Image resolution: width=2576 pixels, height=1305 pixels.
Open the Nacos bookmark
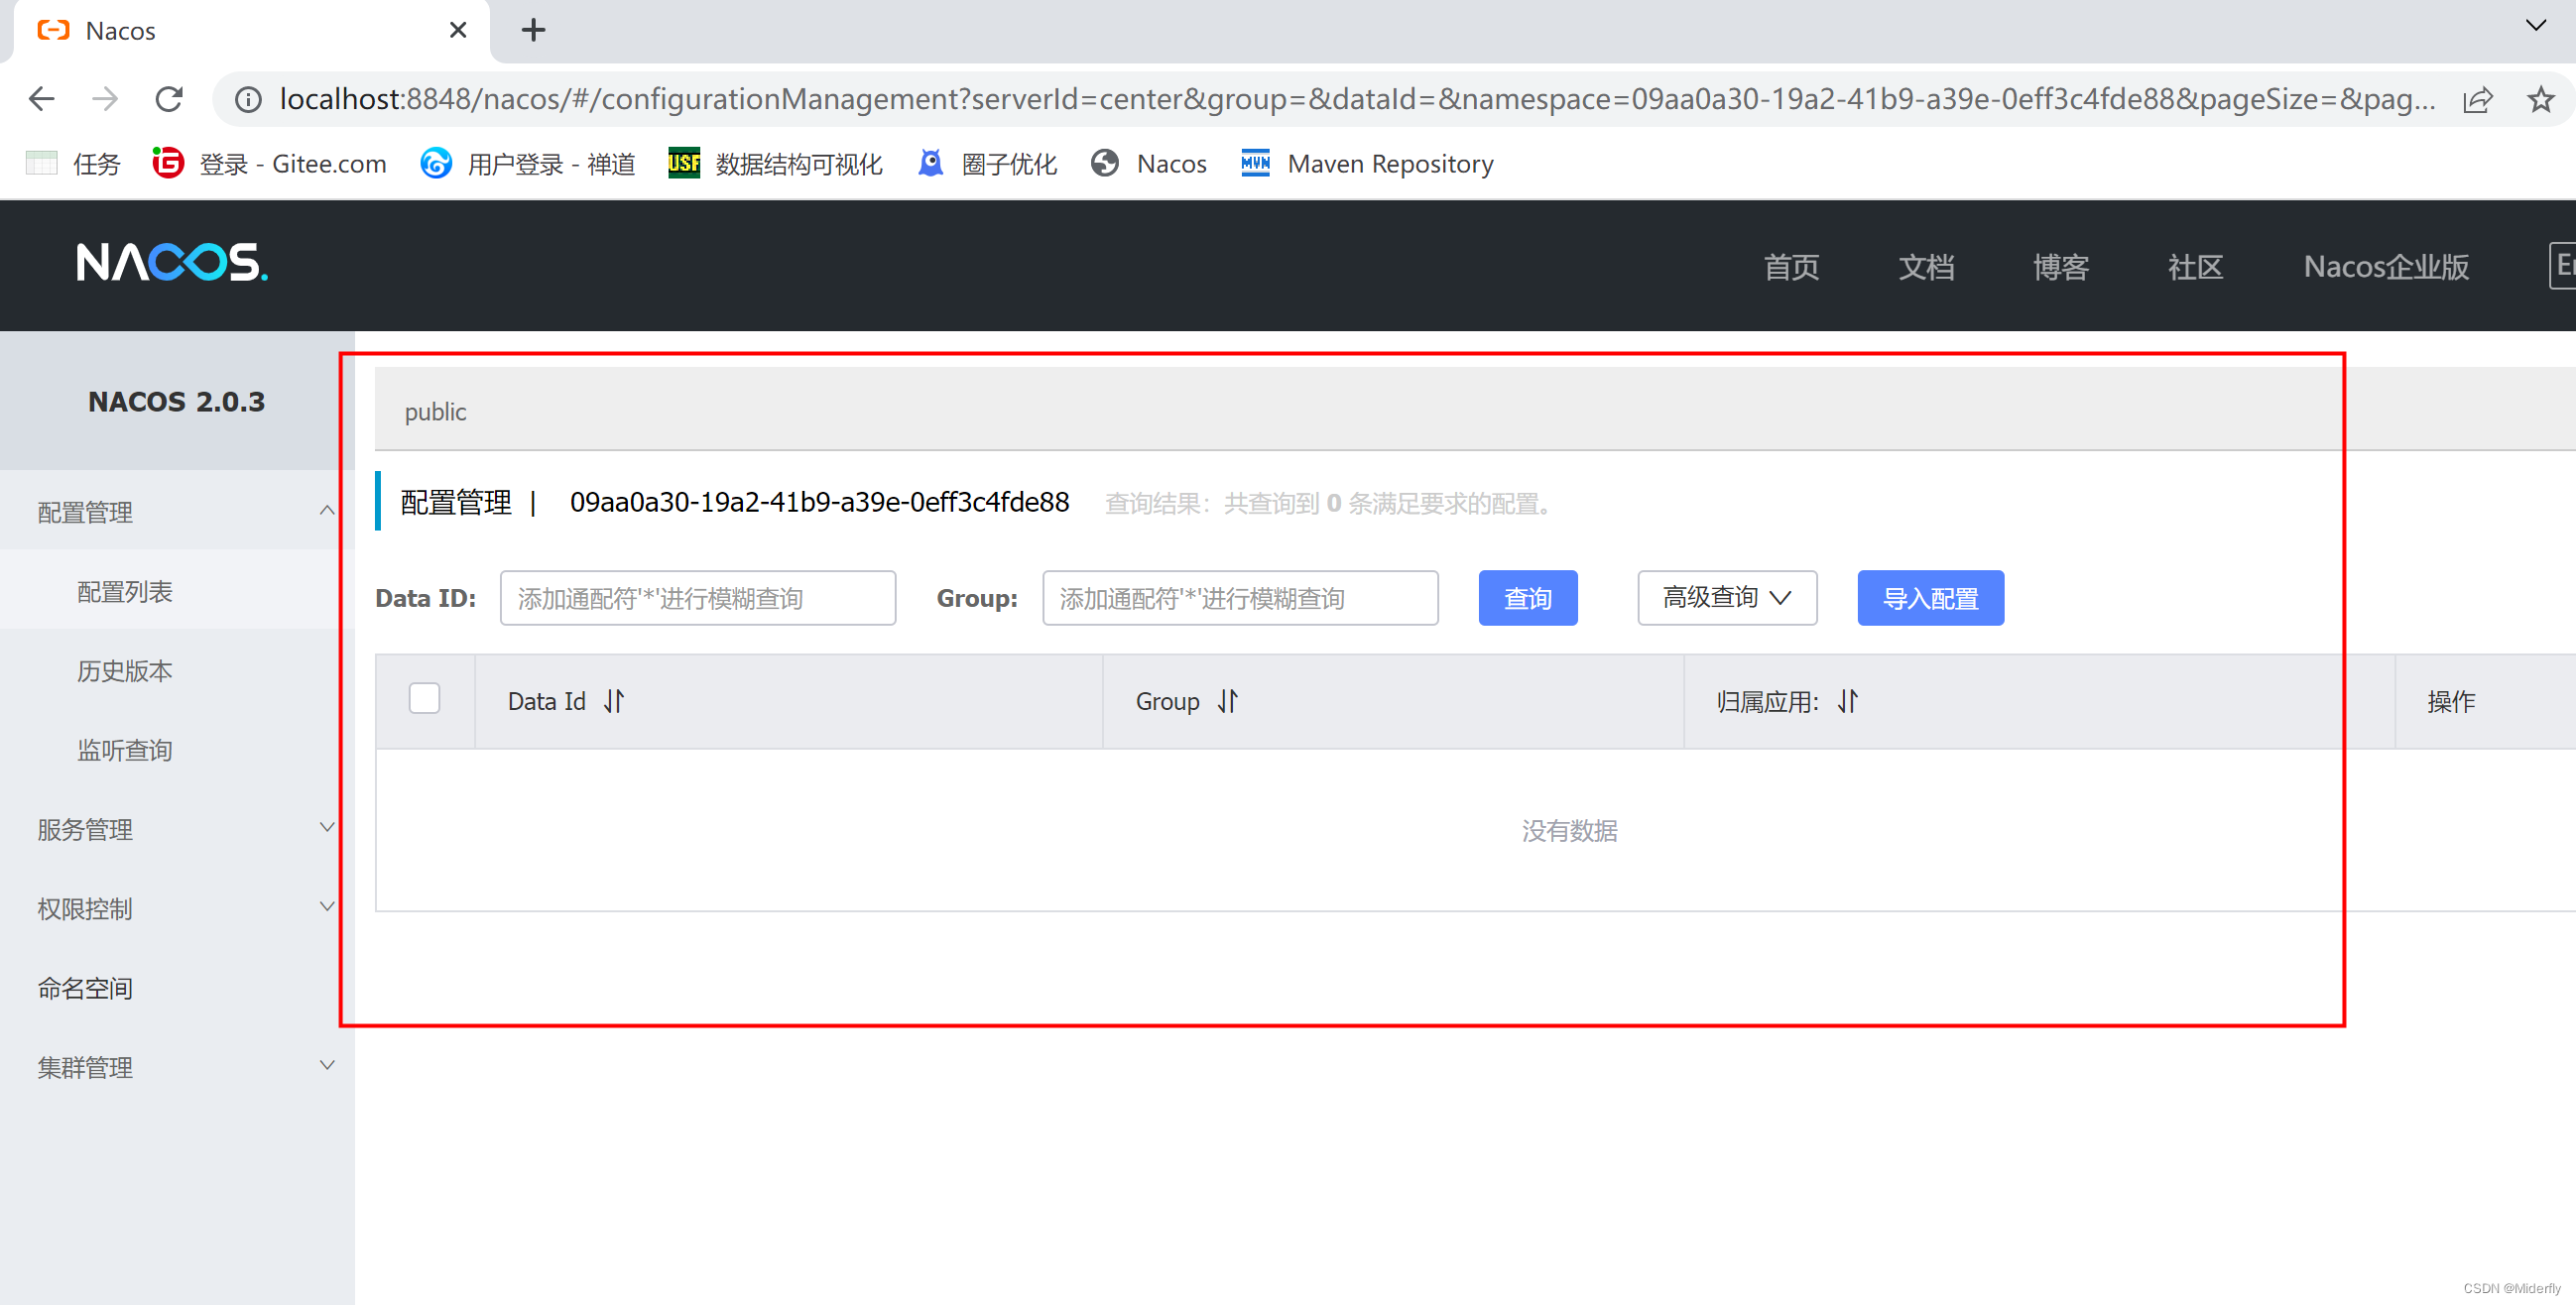pyautogui.click(x=1149, y=163)
